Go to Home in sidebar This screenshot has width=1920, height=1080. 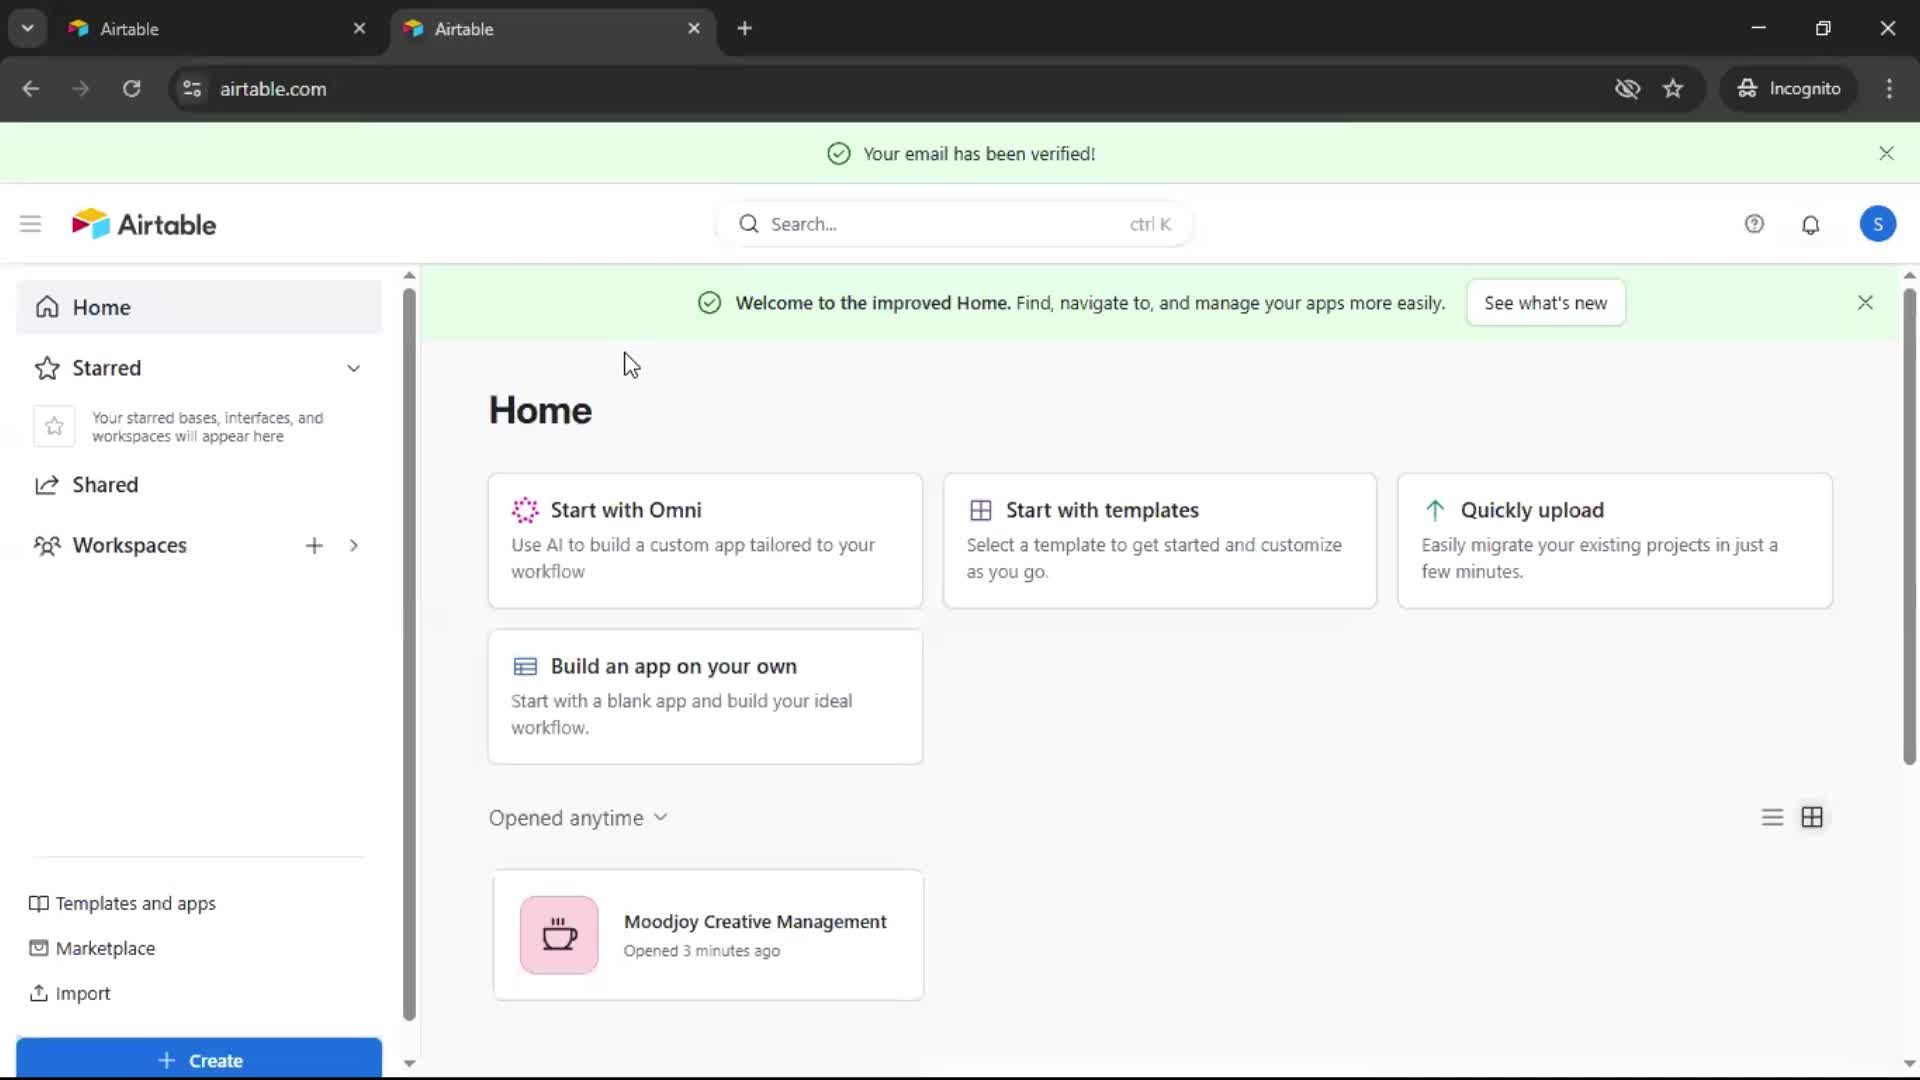(199, 307)
